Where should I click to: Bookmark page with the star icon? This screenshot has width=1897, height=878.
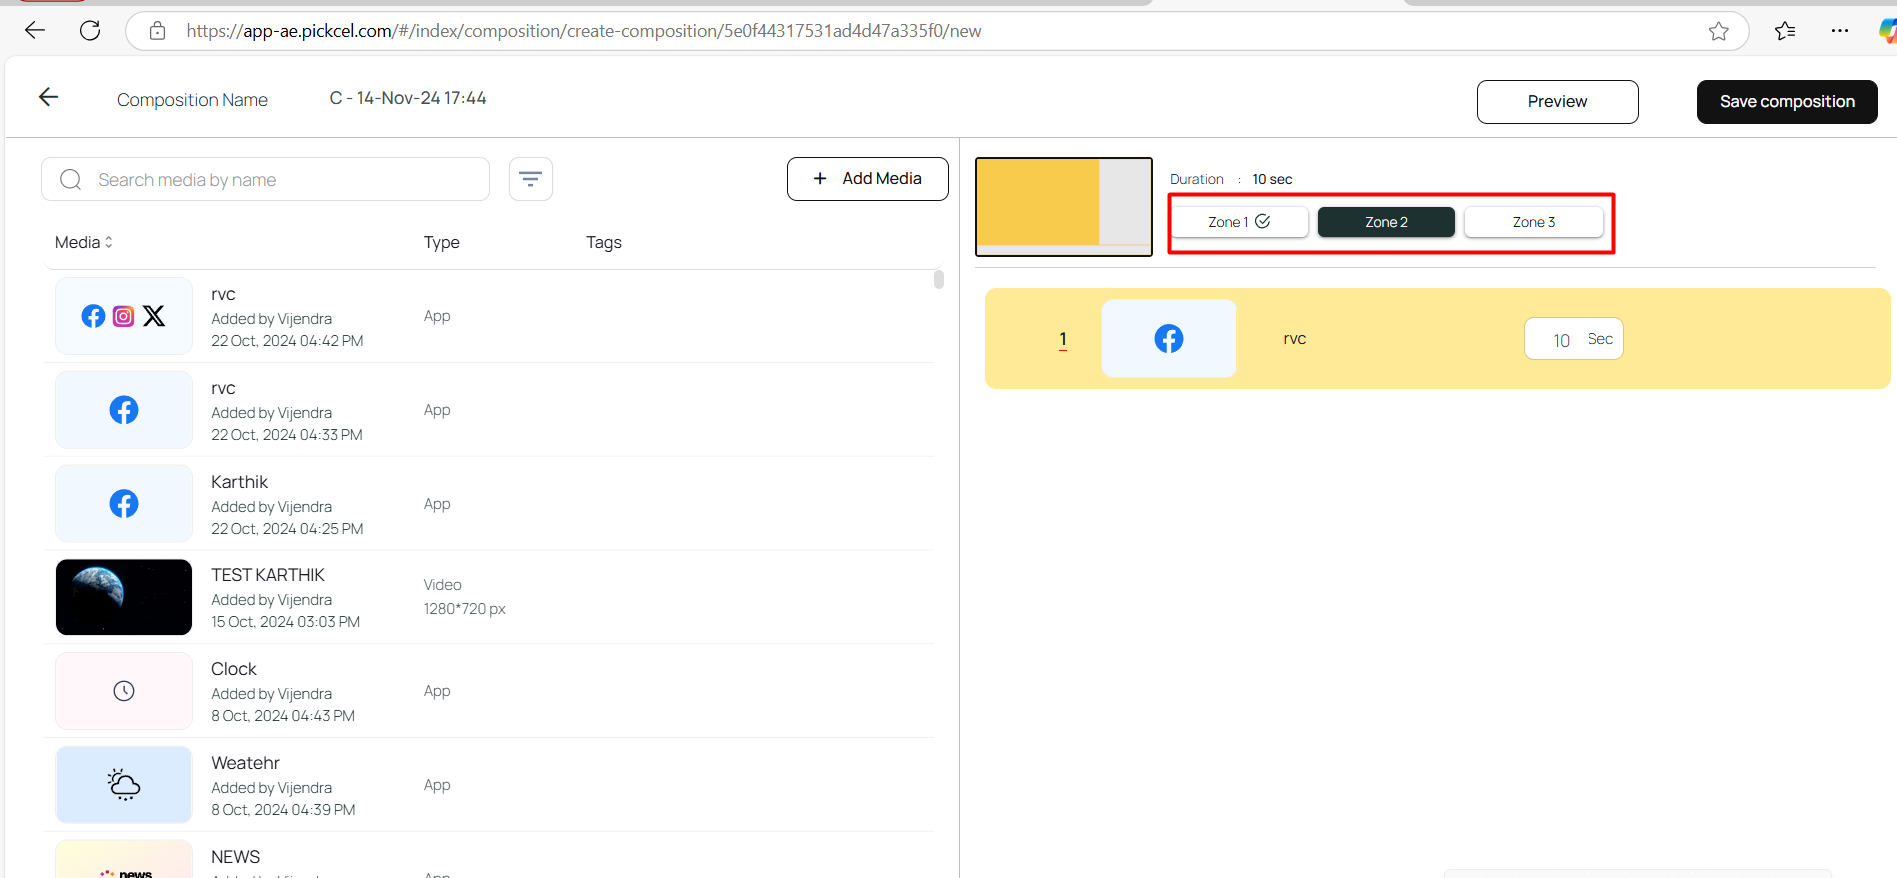pos(1718,31)
